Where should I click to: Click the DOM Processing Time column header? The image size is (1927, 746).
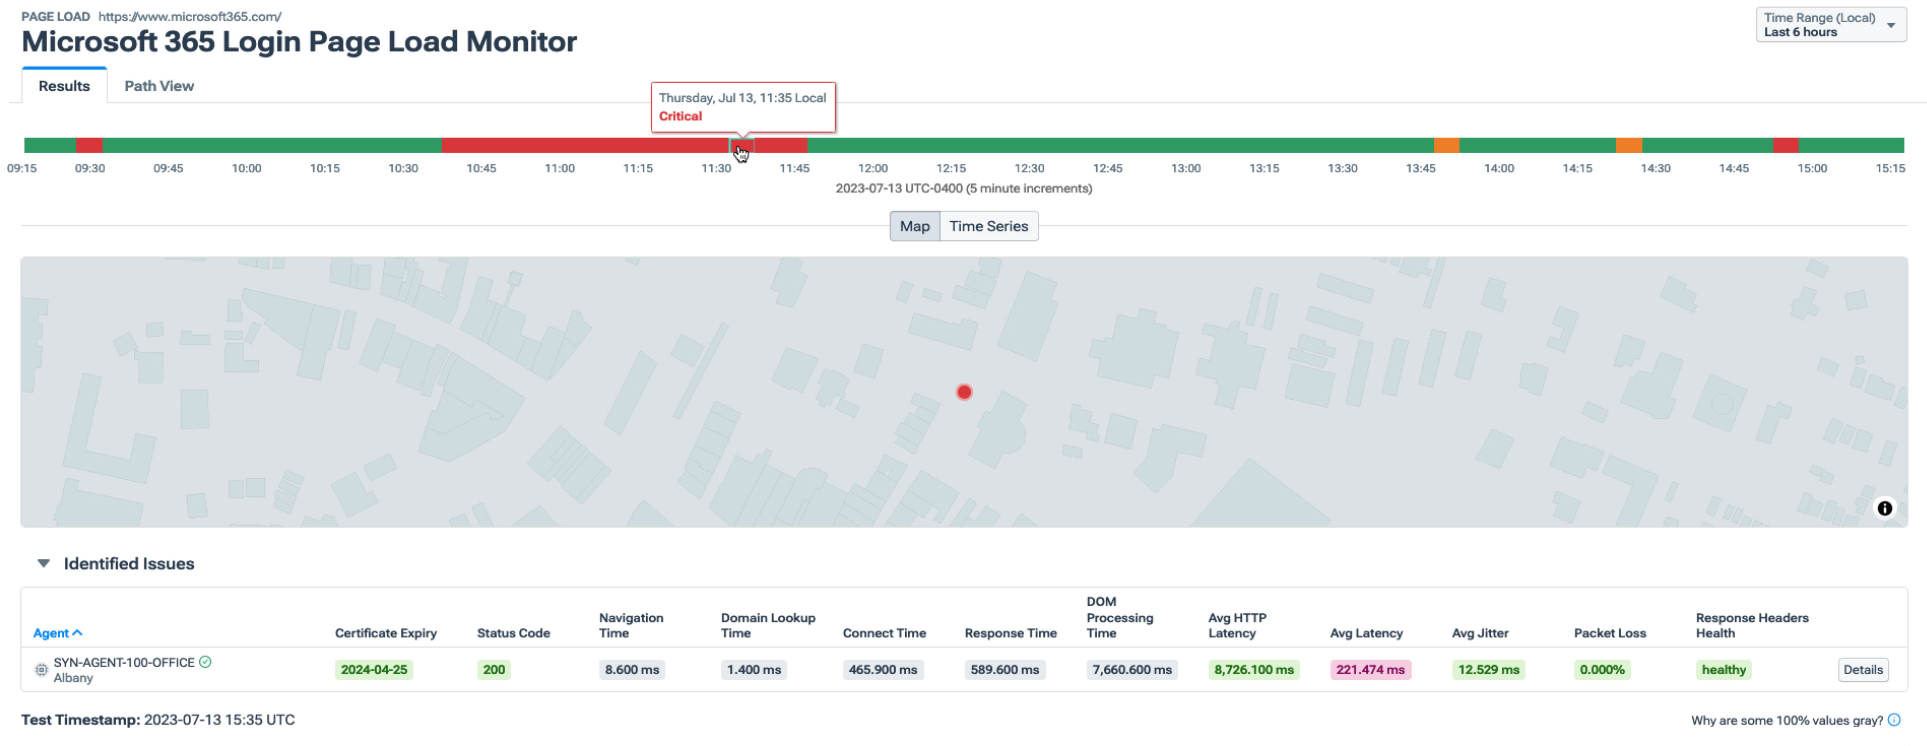pyautogui.click(x=1120, y=617)
